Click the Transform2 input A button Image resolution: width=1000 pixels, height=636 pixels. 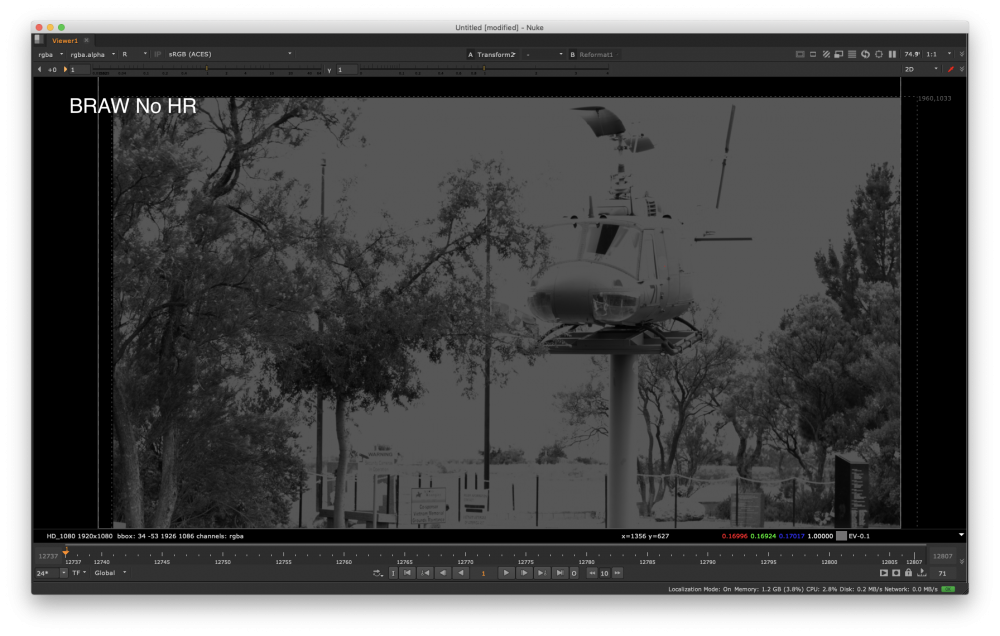click(x=494, y=54)
